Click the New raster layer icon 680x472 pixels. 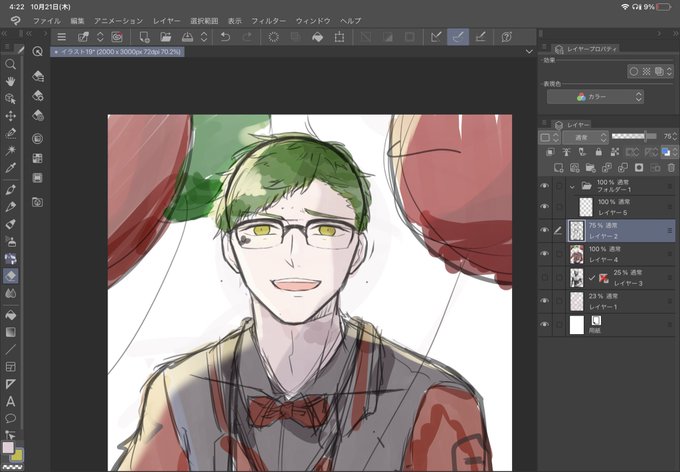[559, 168]
